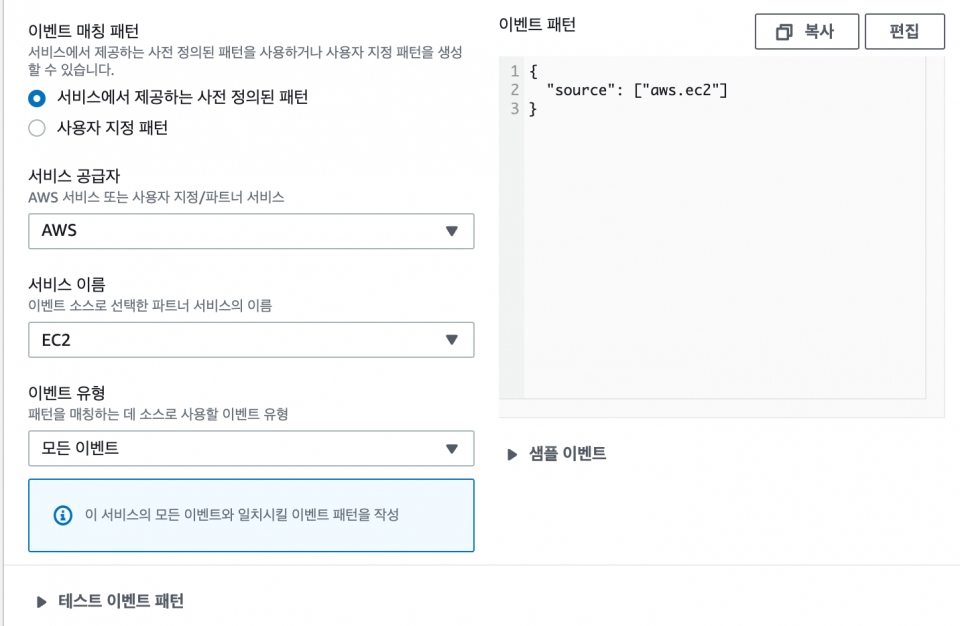The height and width of the screenshot is (626, 960).
Task: Click the 복사 button
Action: point(806,32)
